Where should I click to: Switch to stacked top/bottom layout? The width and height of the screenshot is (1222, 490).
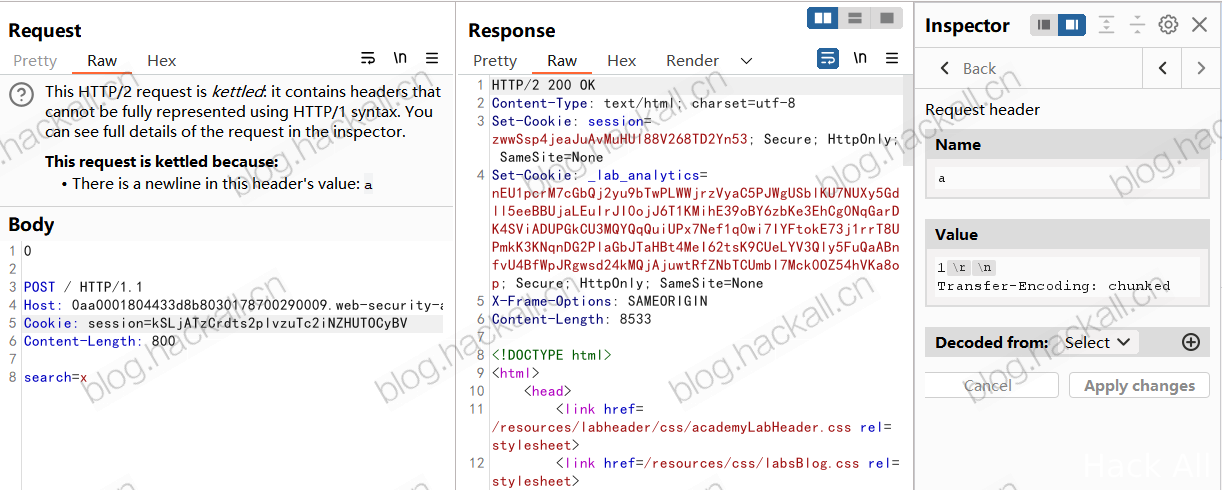click(x=855, y=18)
